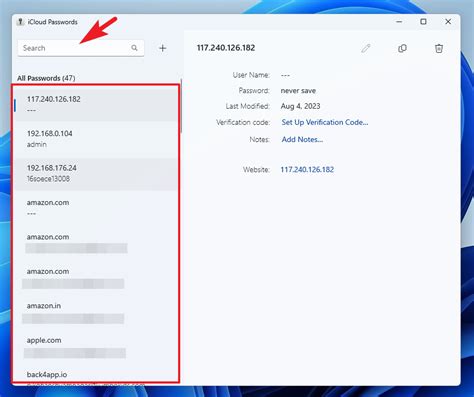This screenshot has width=474, height=397.
Task: Open the 117.240.126.182 website link
Action: (307, 169)
